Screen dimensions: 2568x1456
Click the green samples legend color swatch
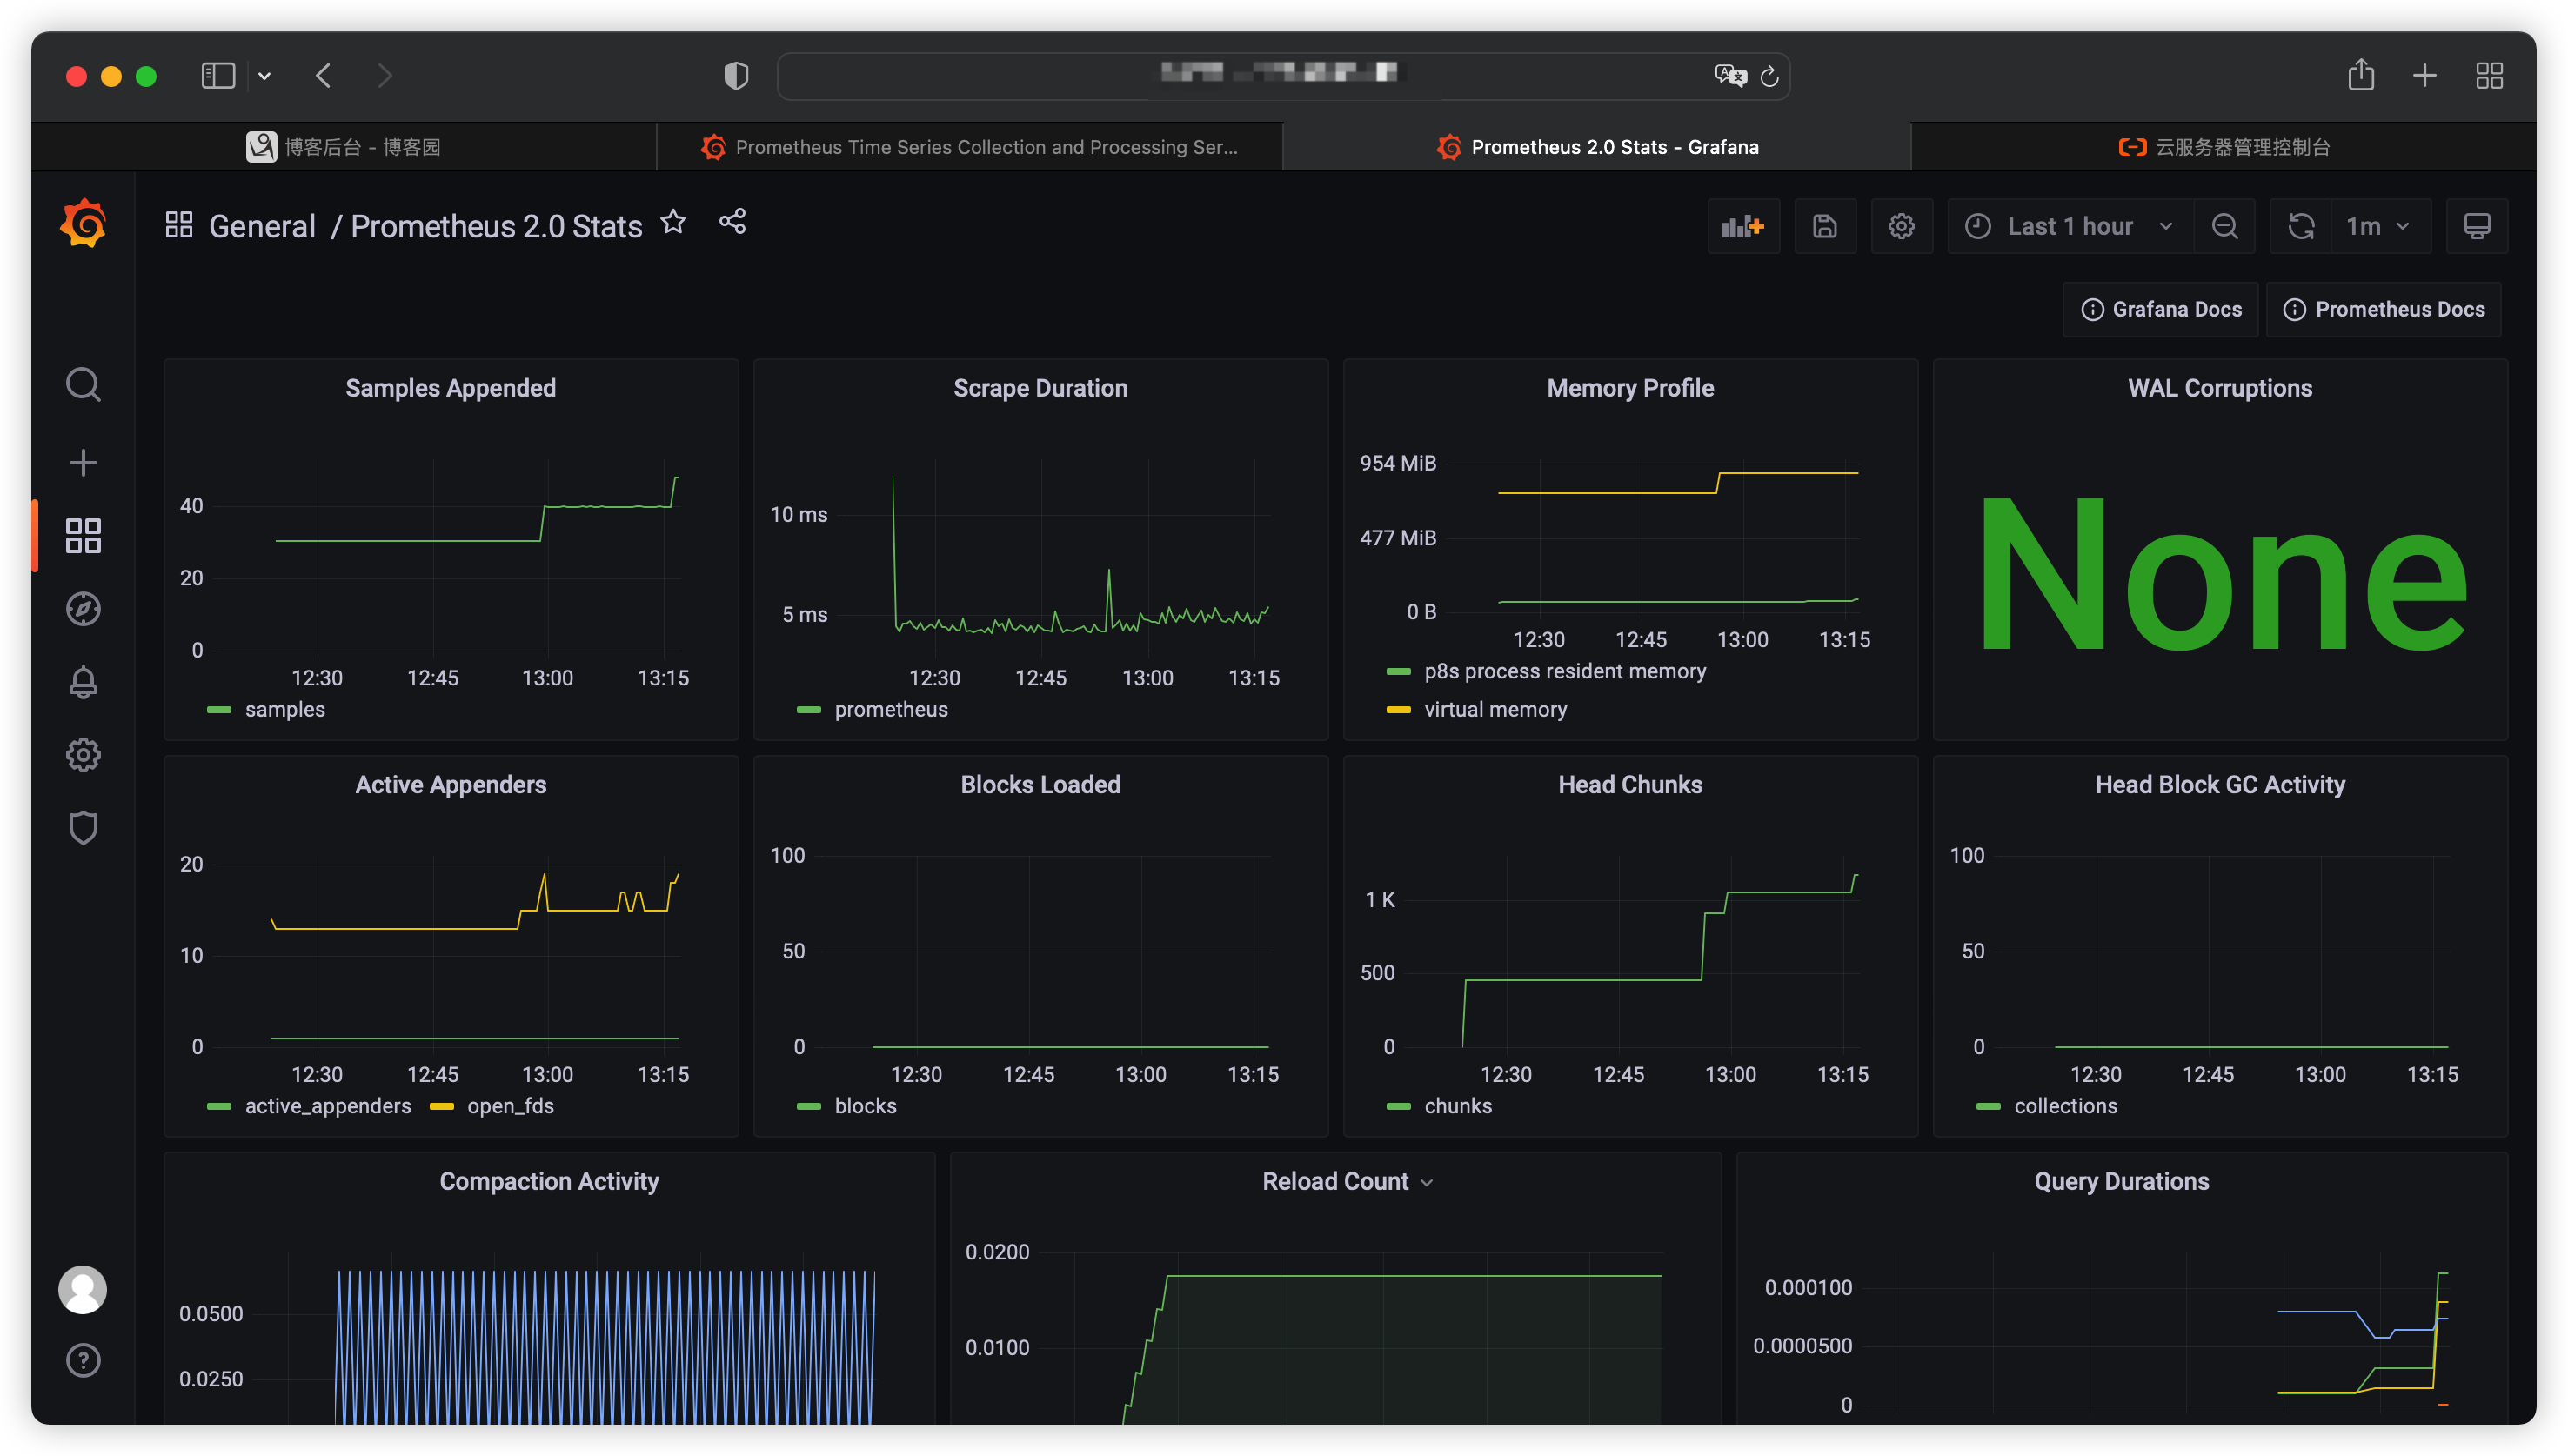219,710
